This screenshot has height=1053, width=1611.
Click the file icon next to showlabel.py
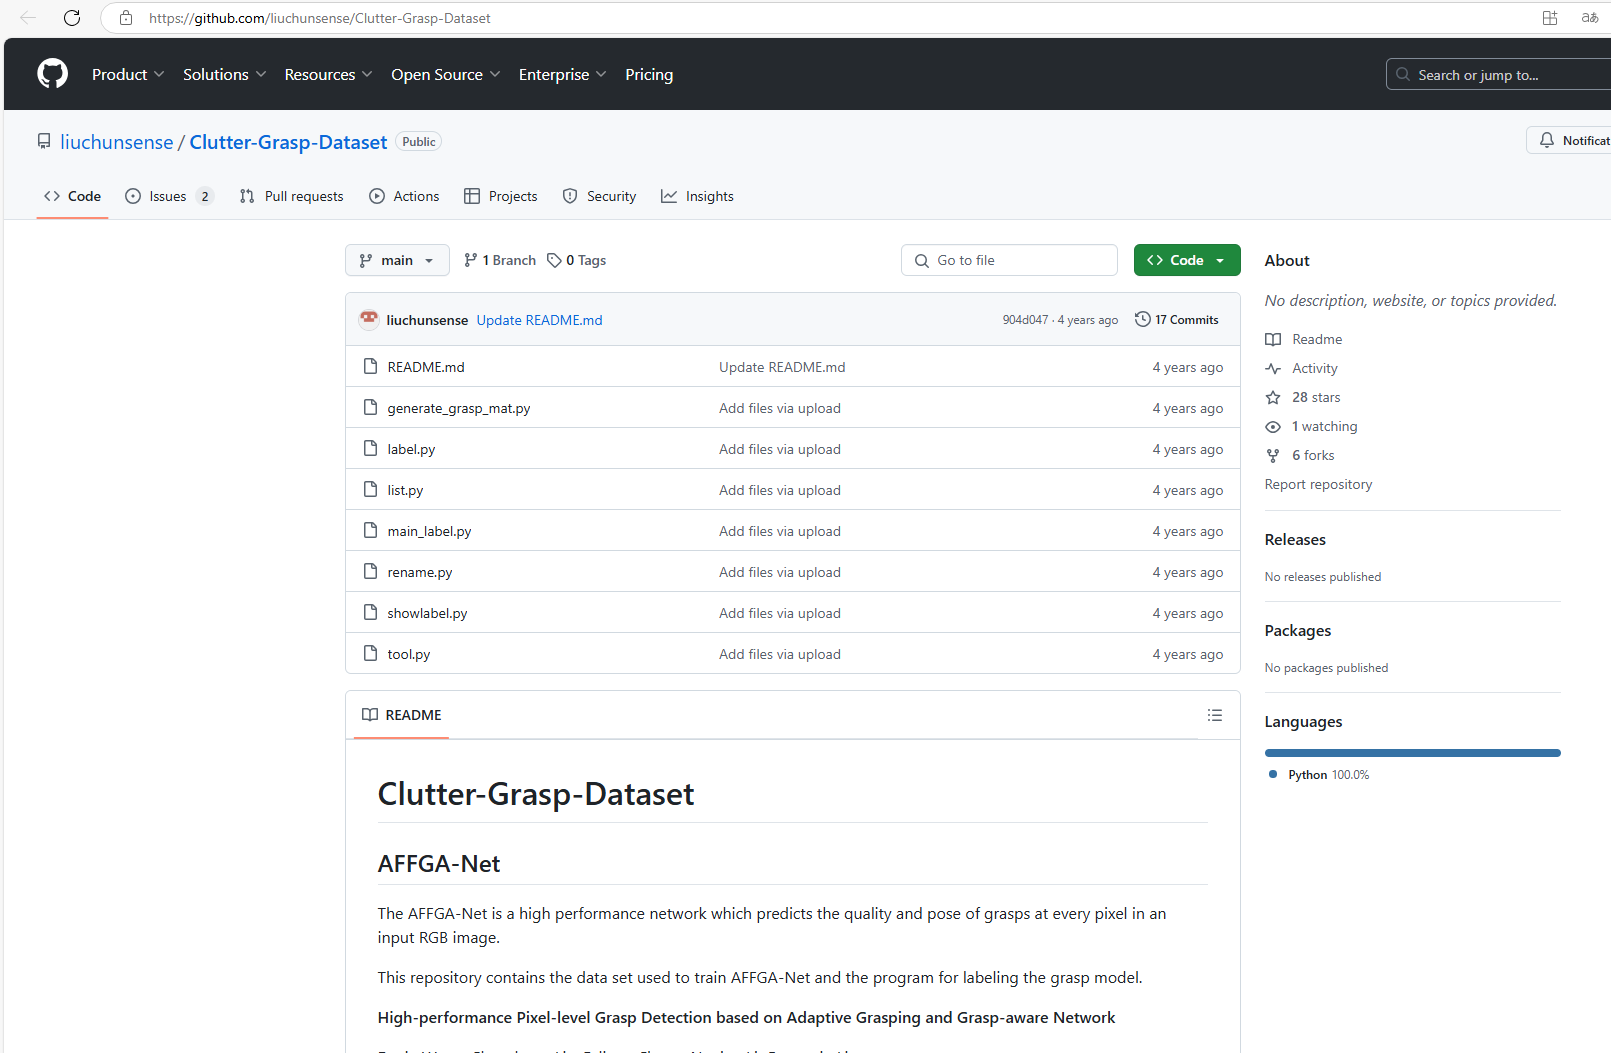370,613
